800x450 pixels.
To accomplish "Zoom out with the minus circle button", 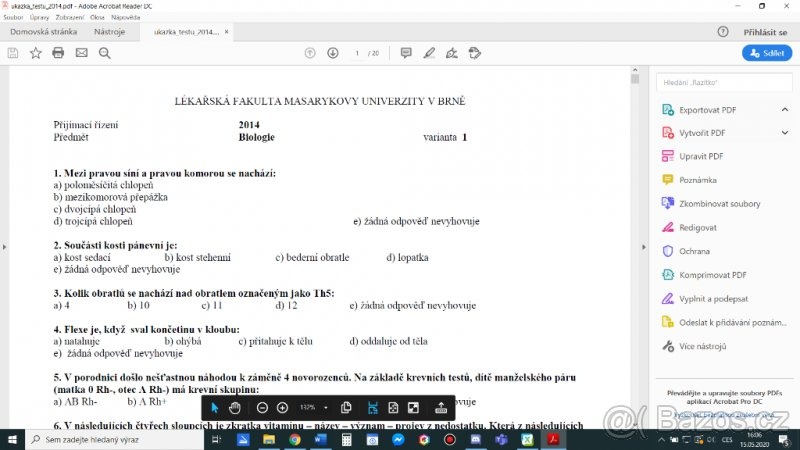I will 262,408.
